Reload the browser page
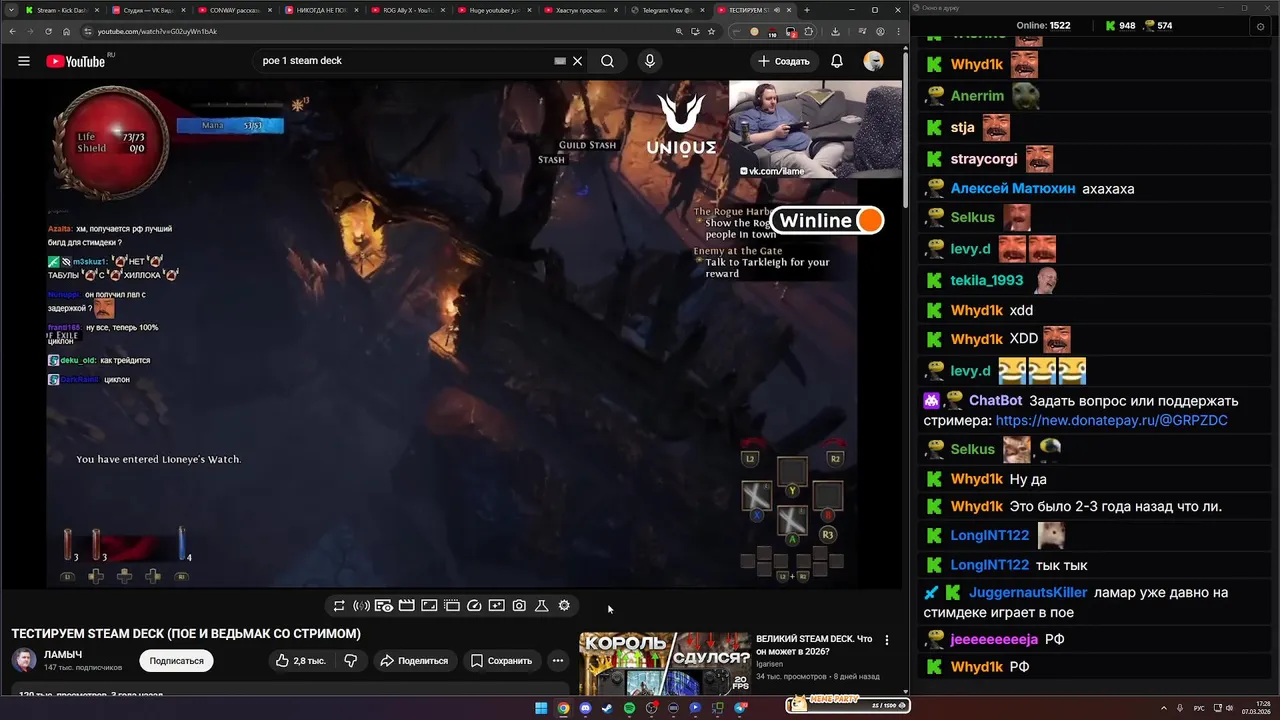 pyautogui.click(x=49, y=31)
